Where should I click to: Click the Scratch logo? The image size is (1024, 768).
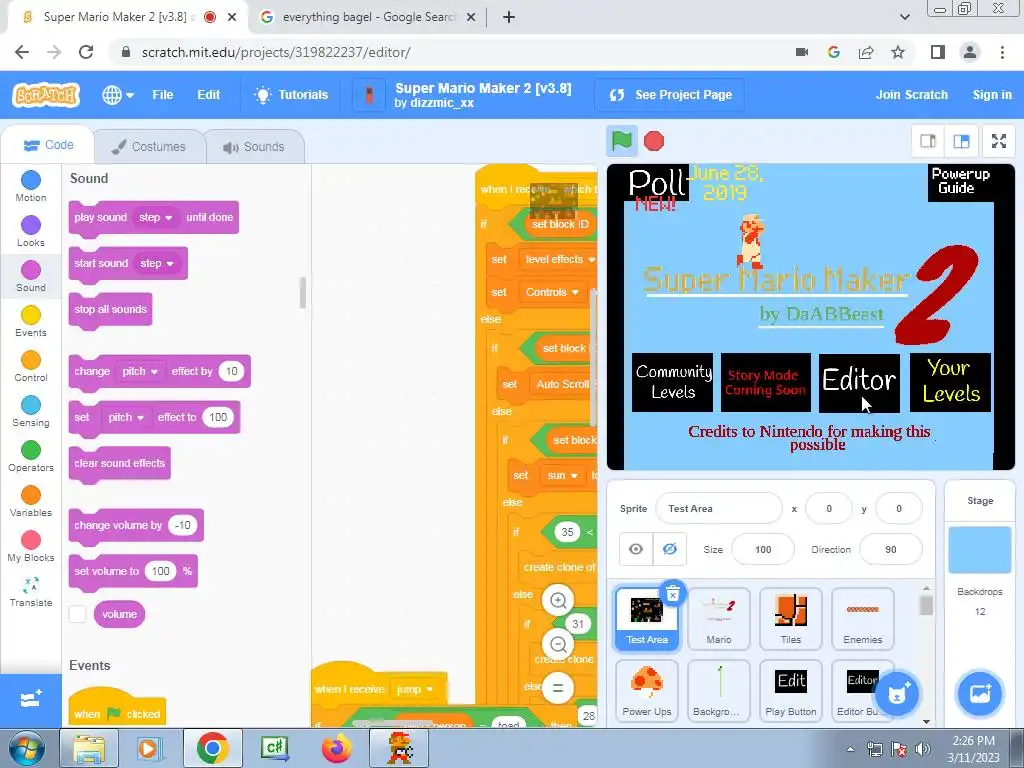click(x=46, y=95)
